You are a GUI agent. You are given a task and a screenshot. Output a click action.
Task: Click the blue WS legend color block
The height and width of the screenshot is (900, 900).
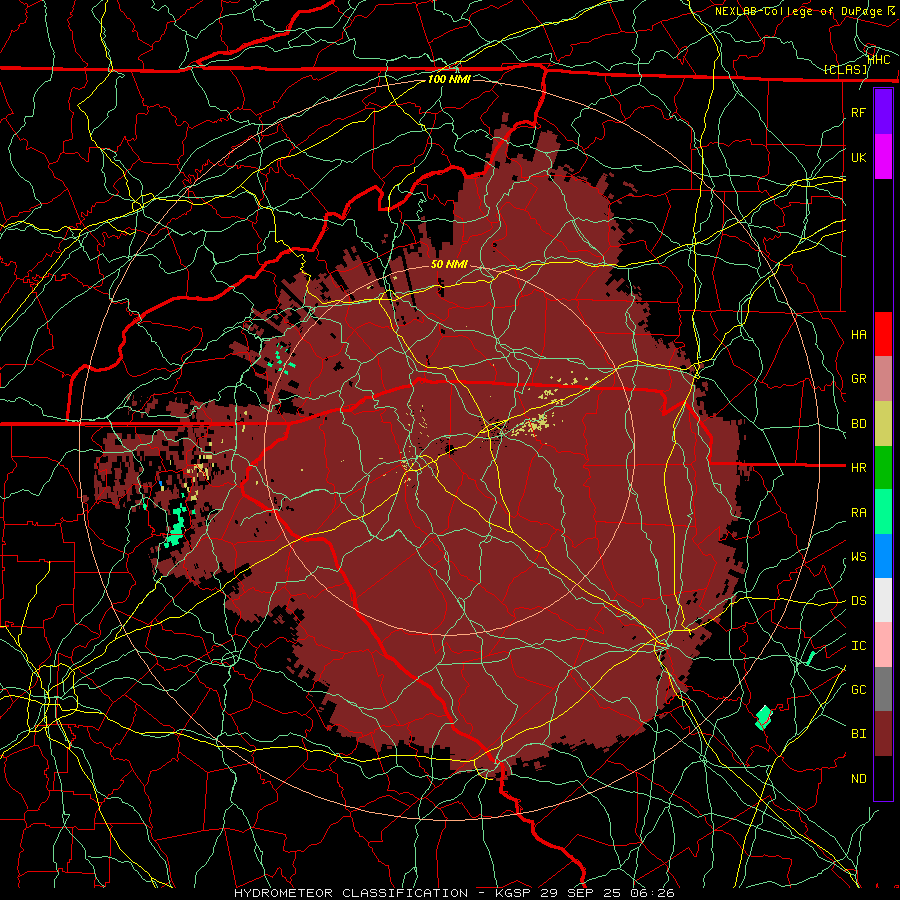coord(883,556)
